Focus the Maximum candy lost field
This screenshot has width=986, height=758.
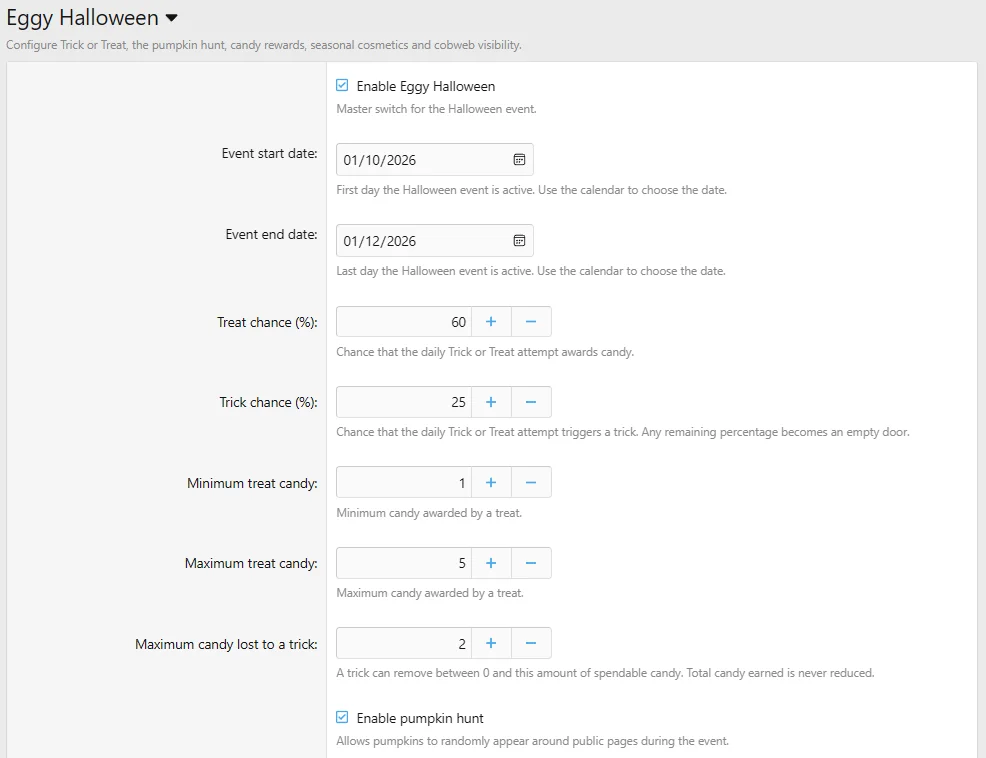[x=404, y=643]
